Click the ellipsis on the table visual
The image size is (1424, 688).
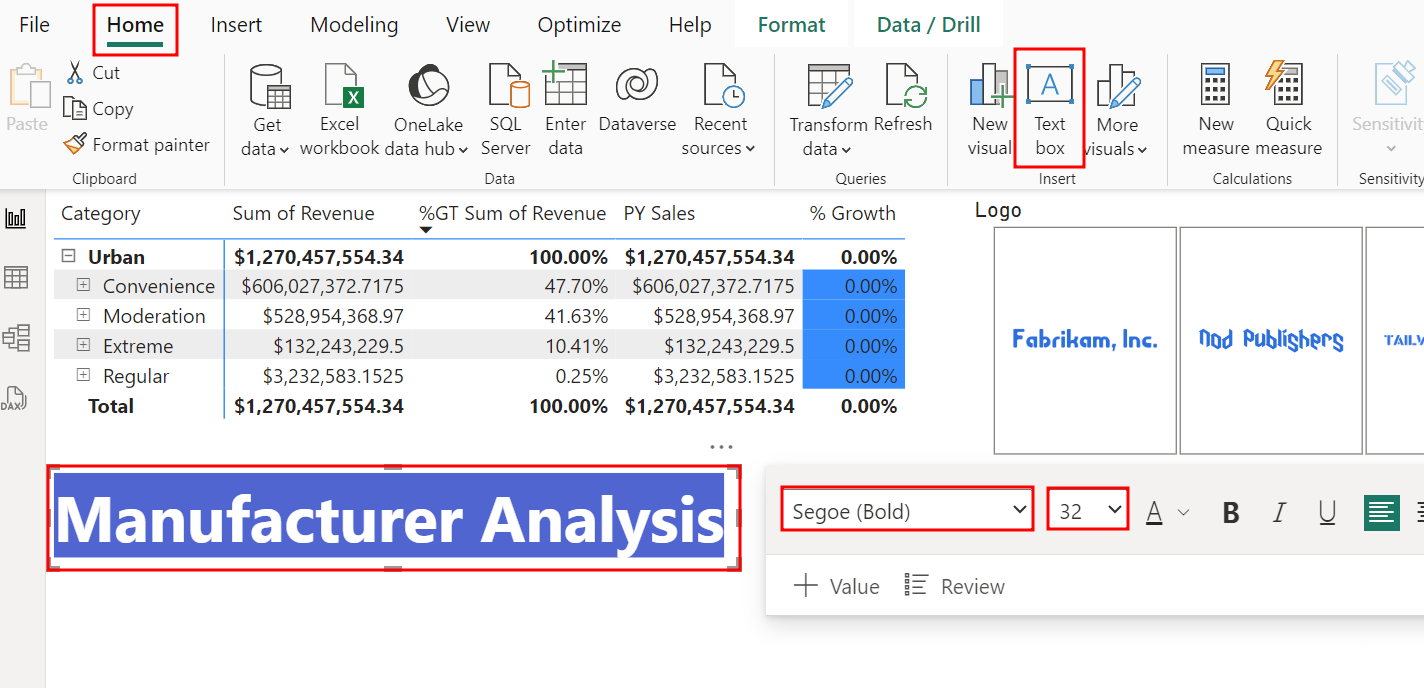[723, 446]
